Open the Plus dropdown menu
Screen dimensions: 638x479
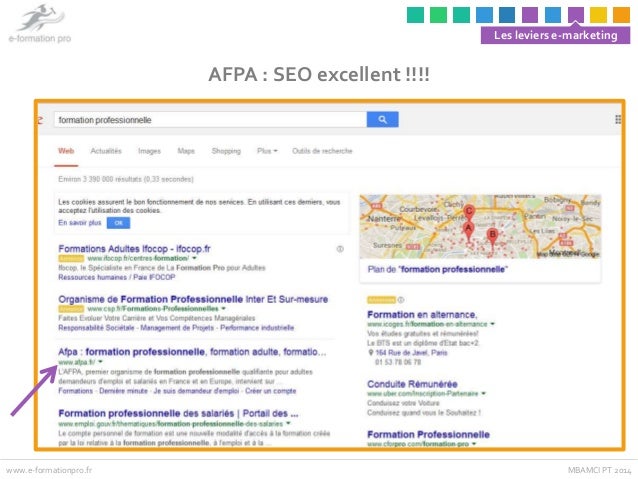click(267, 151)
